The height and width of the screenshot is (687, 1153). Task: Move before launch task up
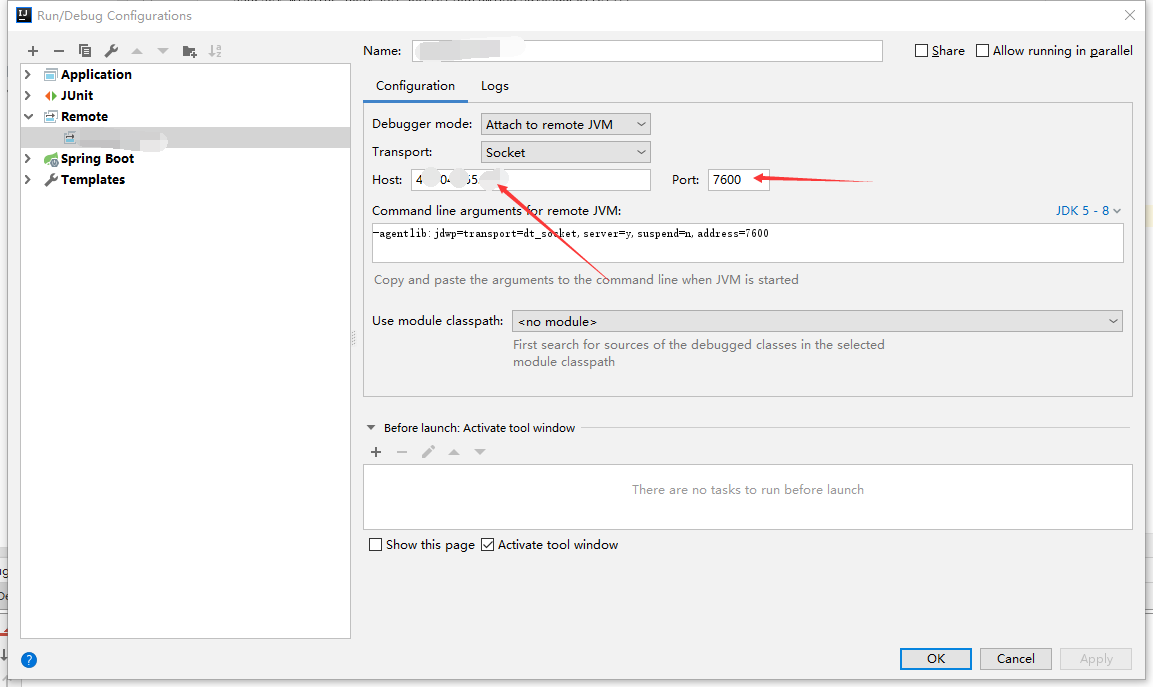click(454, 452)
